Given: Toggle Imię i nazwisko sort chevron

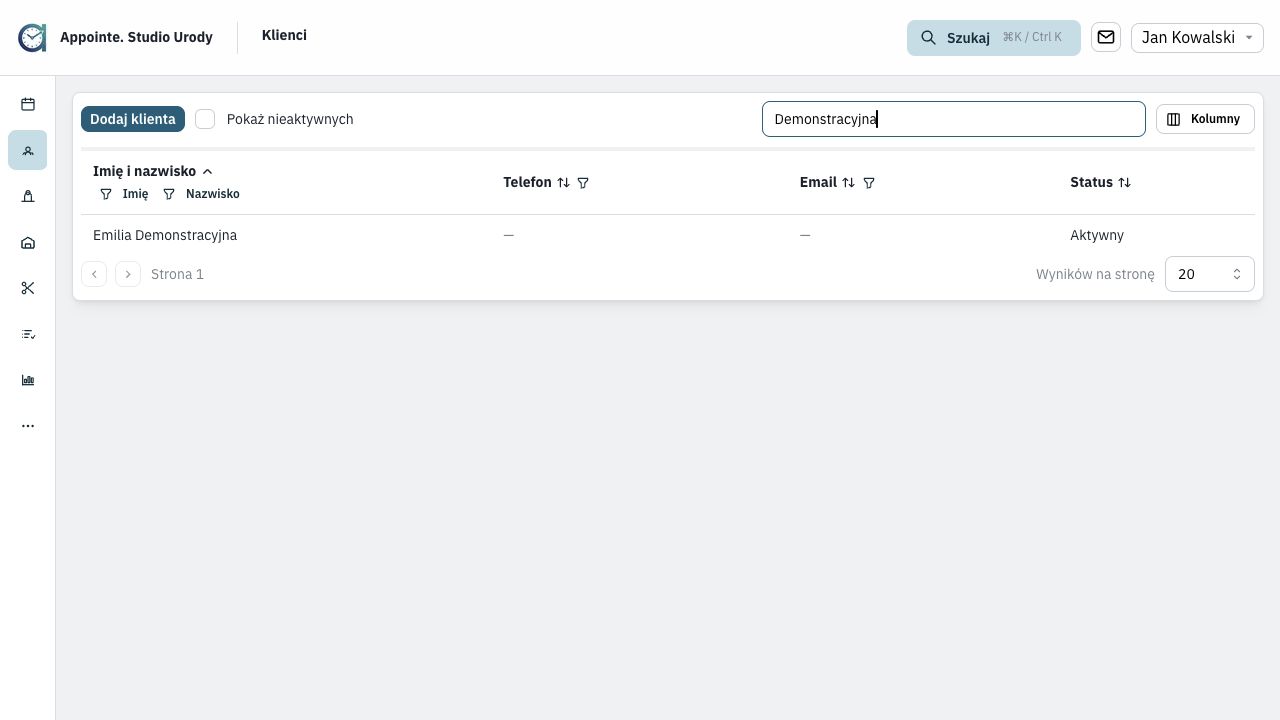Looking at the screenshot, I should tap(208, 172).
